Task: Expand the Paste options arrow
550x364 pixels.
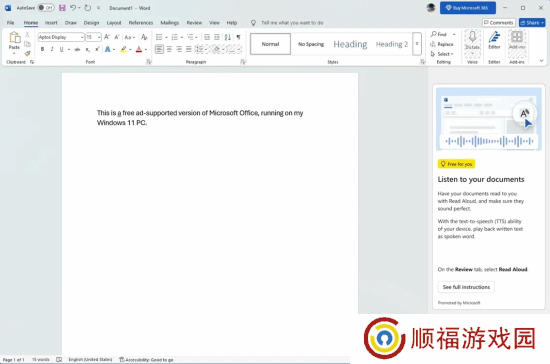Action: tap(14, 53)
